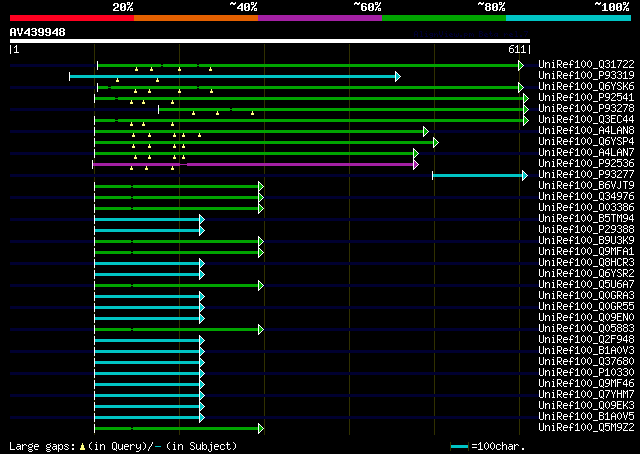Click the UniRef100_Q2F948 label
Viewport: 640px width, 454px height.
(x=586, y=339)
